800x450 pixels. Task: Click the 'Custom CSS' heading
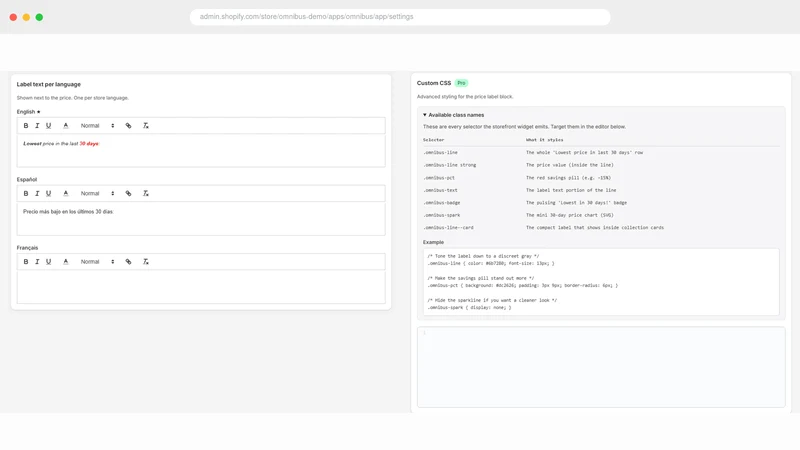(x=434, y=83)
